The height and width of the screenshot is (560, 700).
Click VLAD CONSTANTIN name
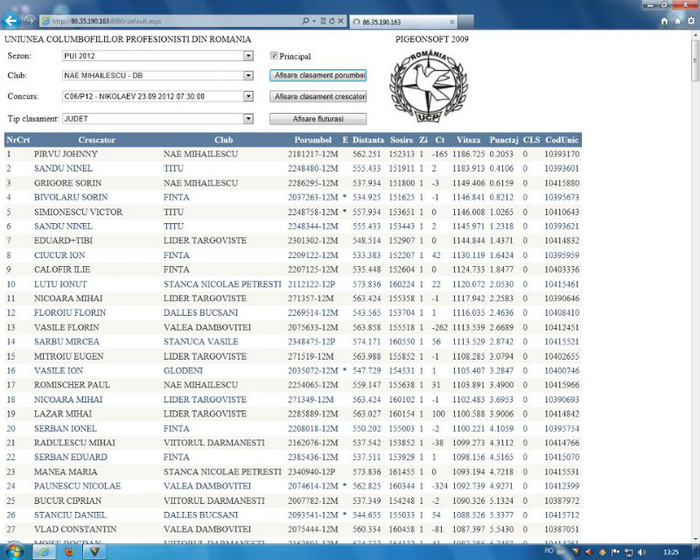click(x=75, y=529)
